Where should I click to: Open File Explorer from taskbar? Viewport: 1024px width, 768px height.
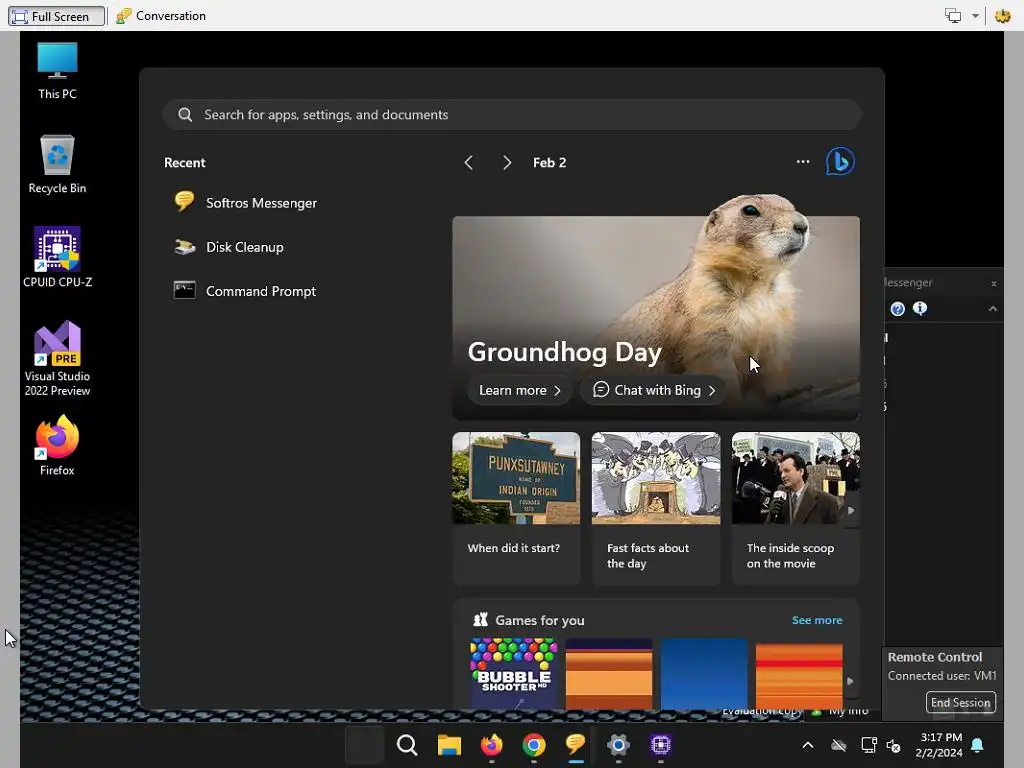(449, 744)
